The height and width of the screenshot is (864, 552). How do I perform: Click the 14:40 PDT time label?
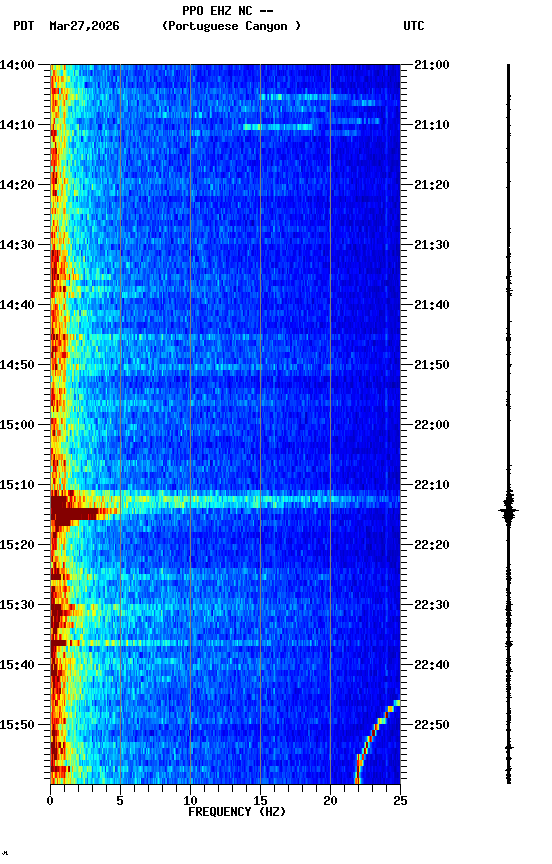[x=17, y=305]
